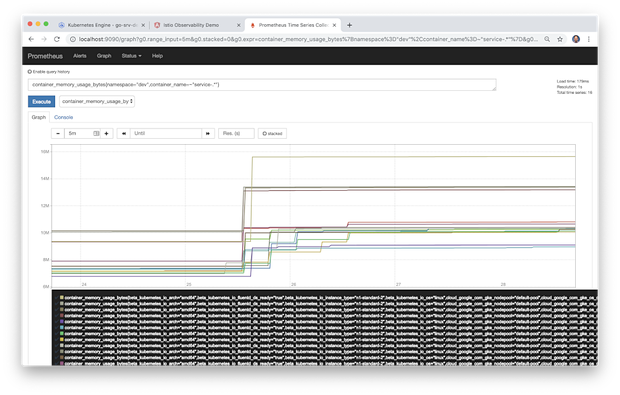Click the macOS green maximize window button
This screenshot has width=620, height=395.
pyautogui.click(x=46, y=24)
